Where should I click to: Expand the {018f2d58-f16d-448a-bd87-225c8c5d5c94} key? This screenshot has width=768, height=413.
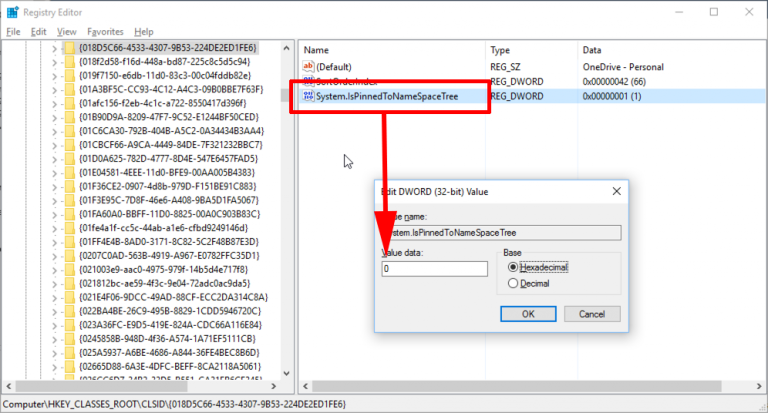pyautogui.click(x=53, y=61)
